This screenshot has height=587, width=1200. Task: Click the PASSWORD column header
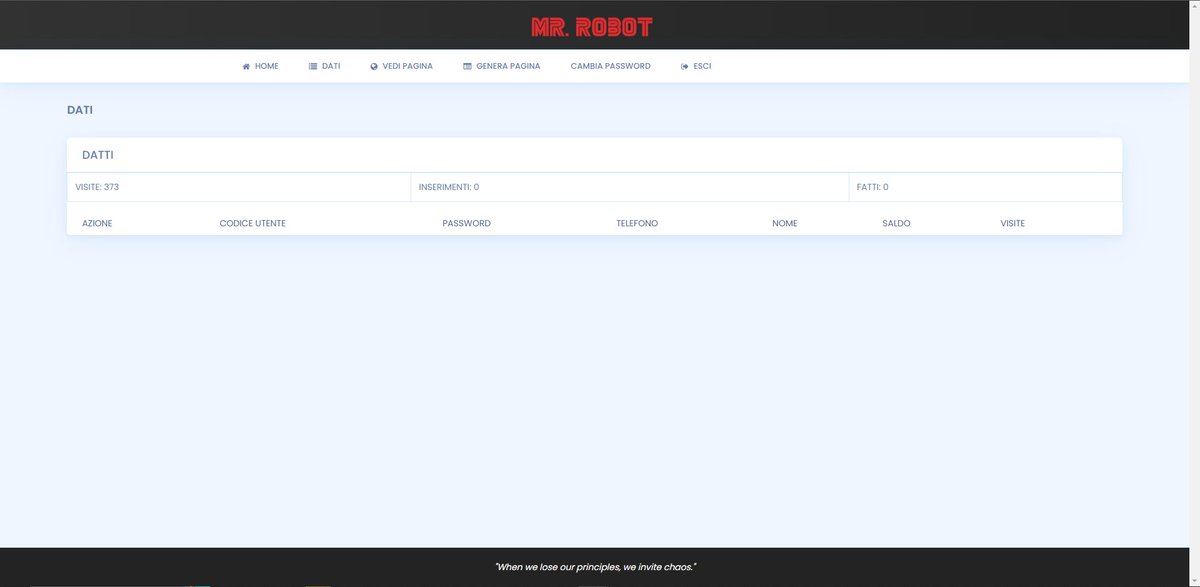pyautogui.click(x=467, y=223)
